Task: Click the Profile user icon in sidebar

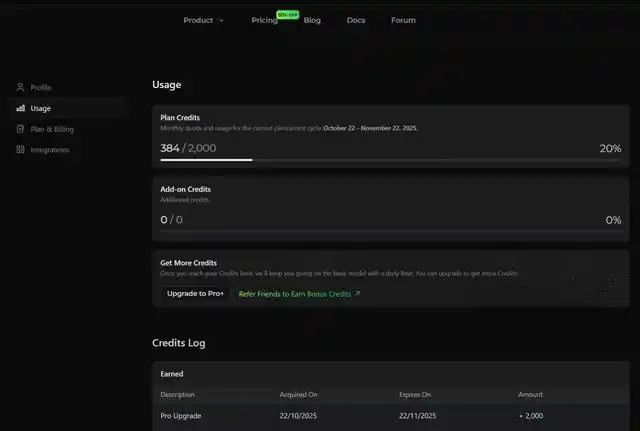Action: [21, 88]
